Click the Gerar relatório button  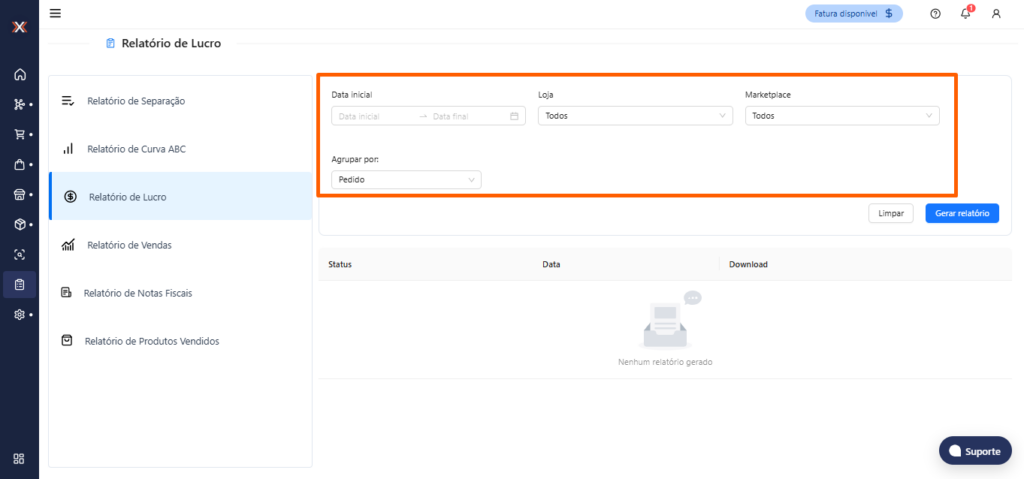pyautogui.click(x=961, y=213)
